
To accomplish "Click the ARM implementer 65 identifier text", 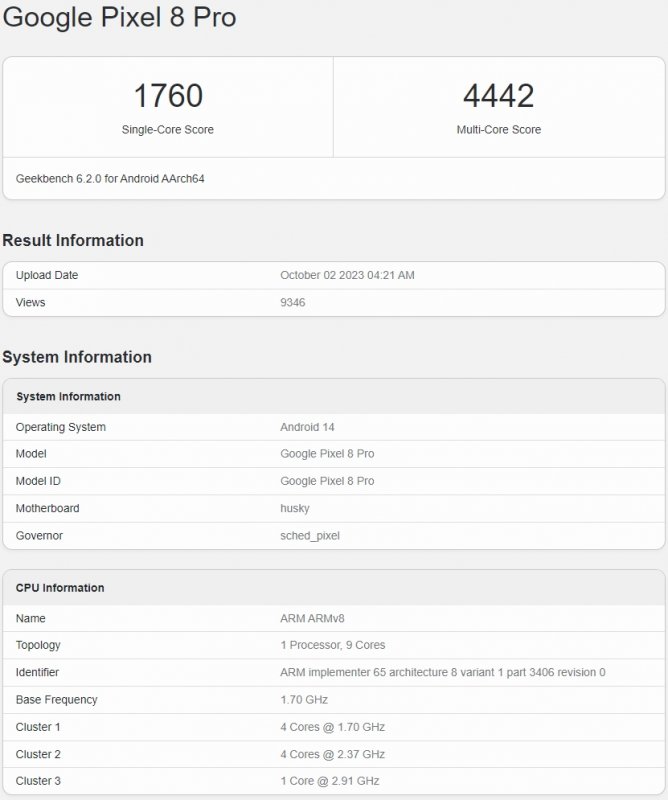I will (442, 672).
